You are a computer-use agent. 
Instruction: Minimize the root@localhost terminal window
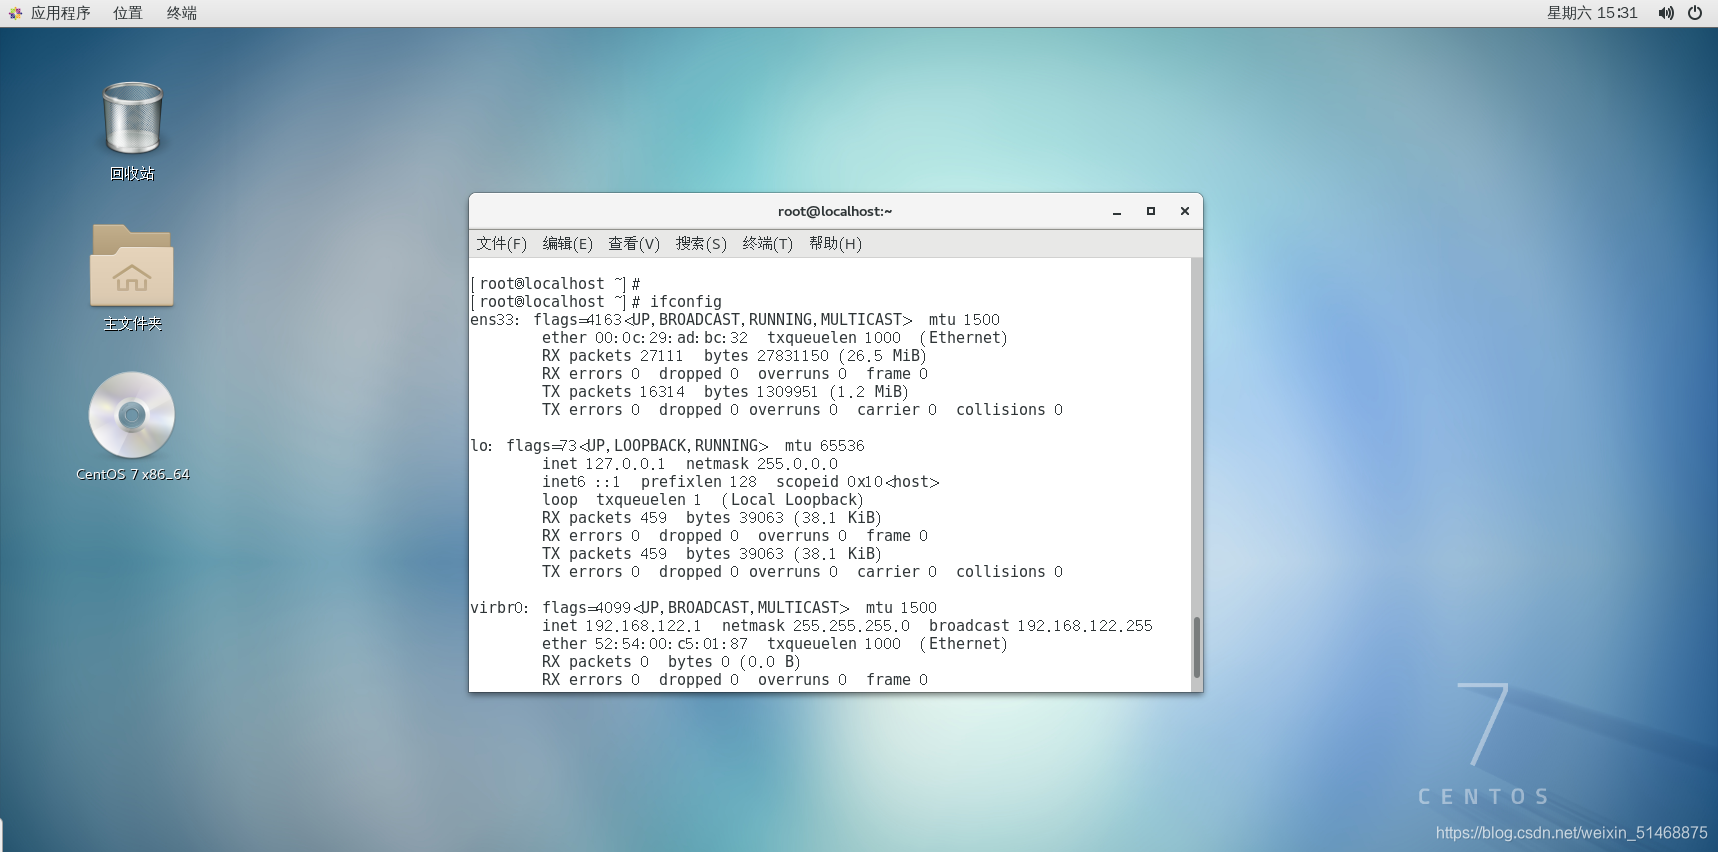click(1117, 211)
